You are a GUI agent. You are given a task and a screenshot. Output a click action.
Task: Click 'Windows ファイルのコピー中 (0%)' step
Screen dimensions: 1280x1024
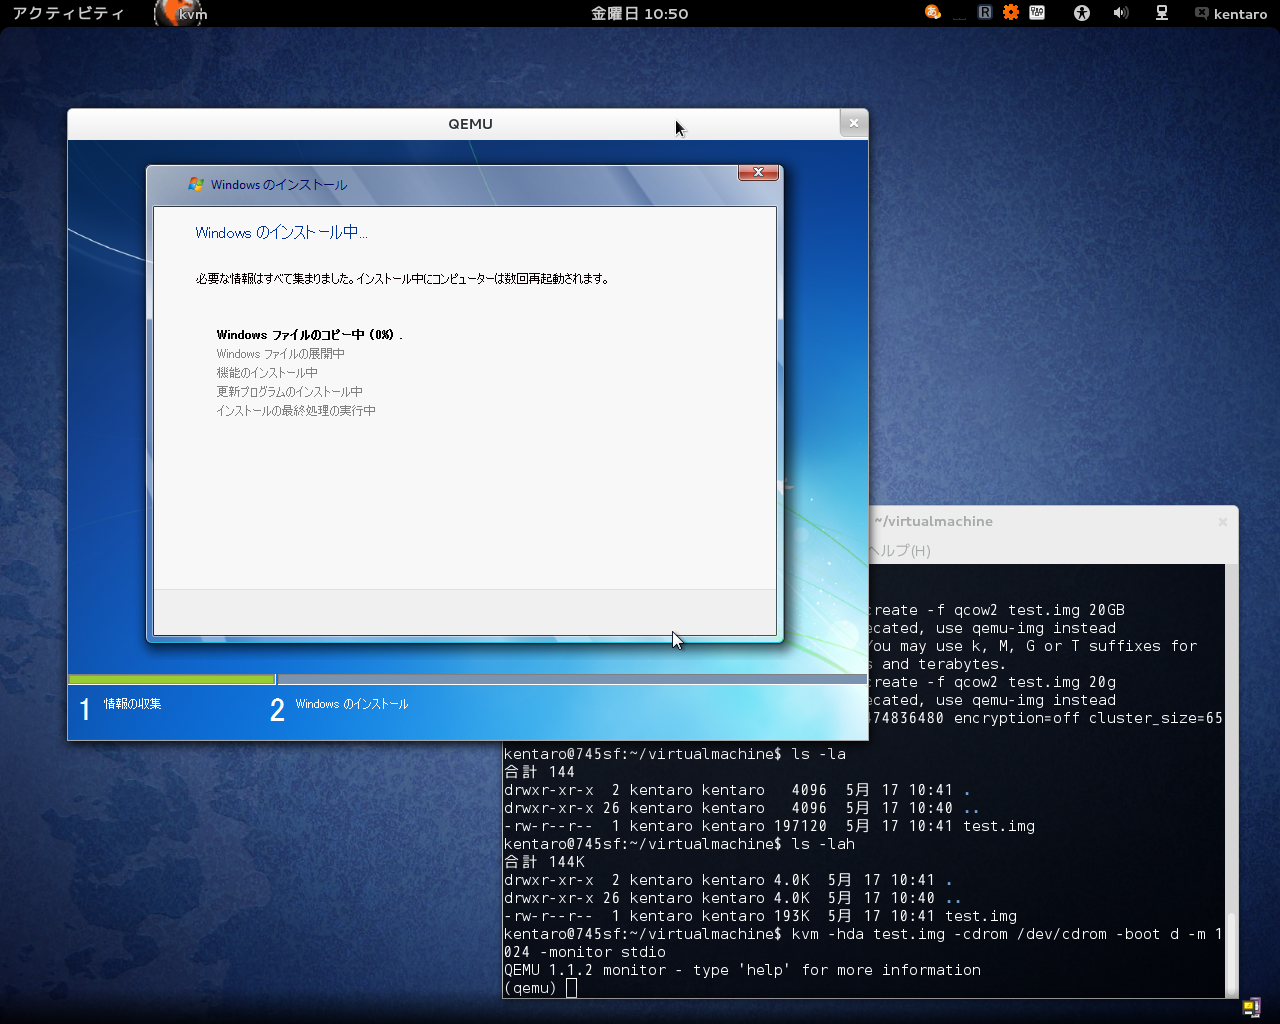click(x=309, y=335)
